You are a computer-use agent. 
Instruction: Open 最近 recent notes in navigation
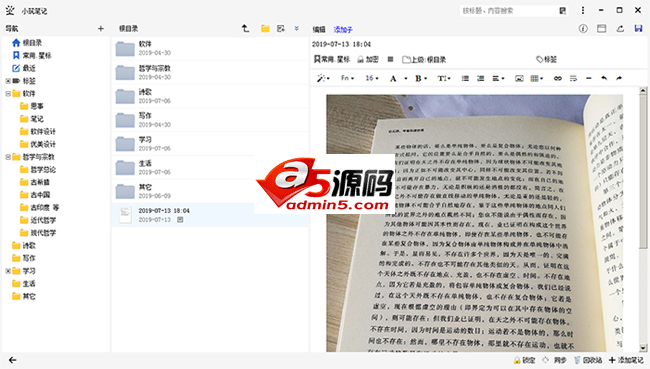24,68
